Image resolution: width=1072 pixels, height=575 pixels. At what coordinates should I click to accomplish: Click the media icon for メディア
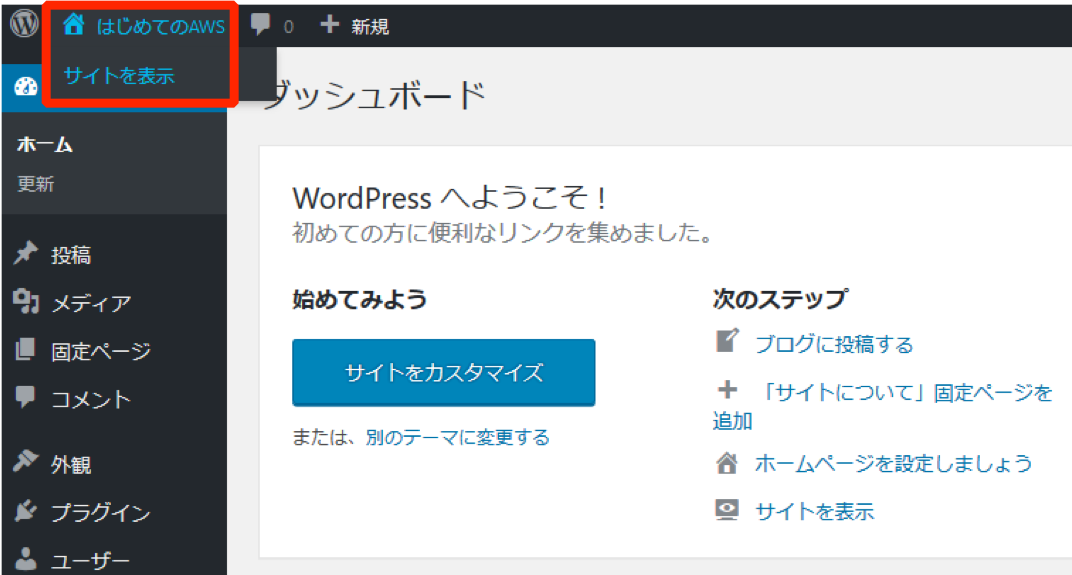click(x=26, y=301)
